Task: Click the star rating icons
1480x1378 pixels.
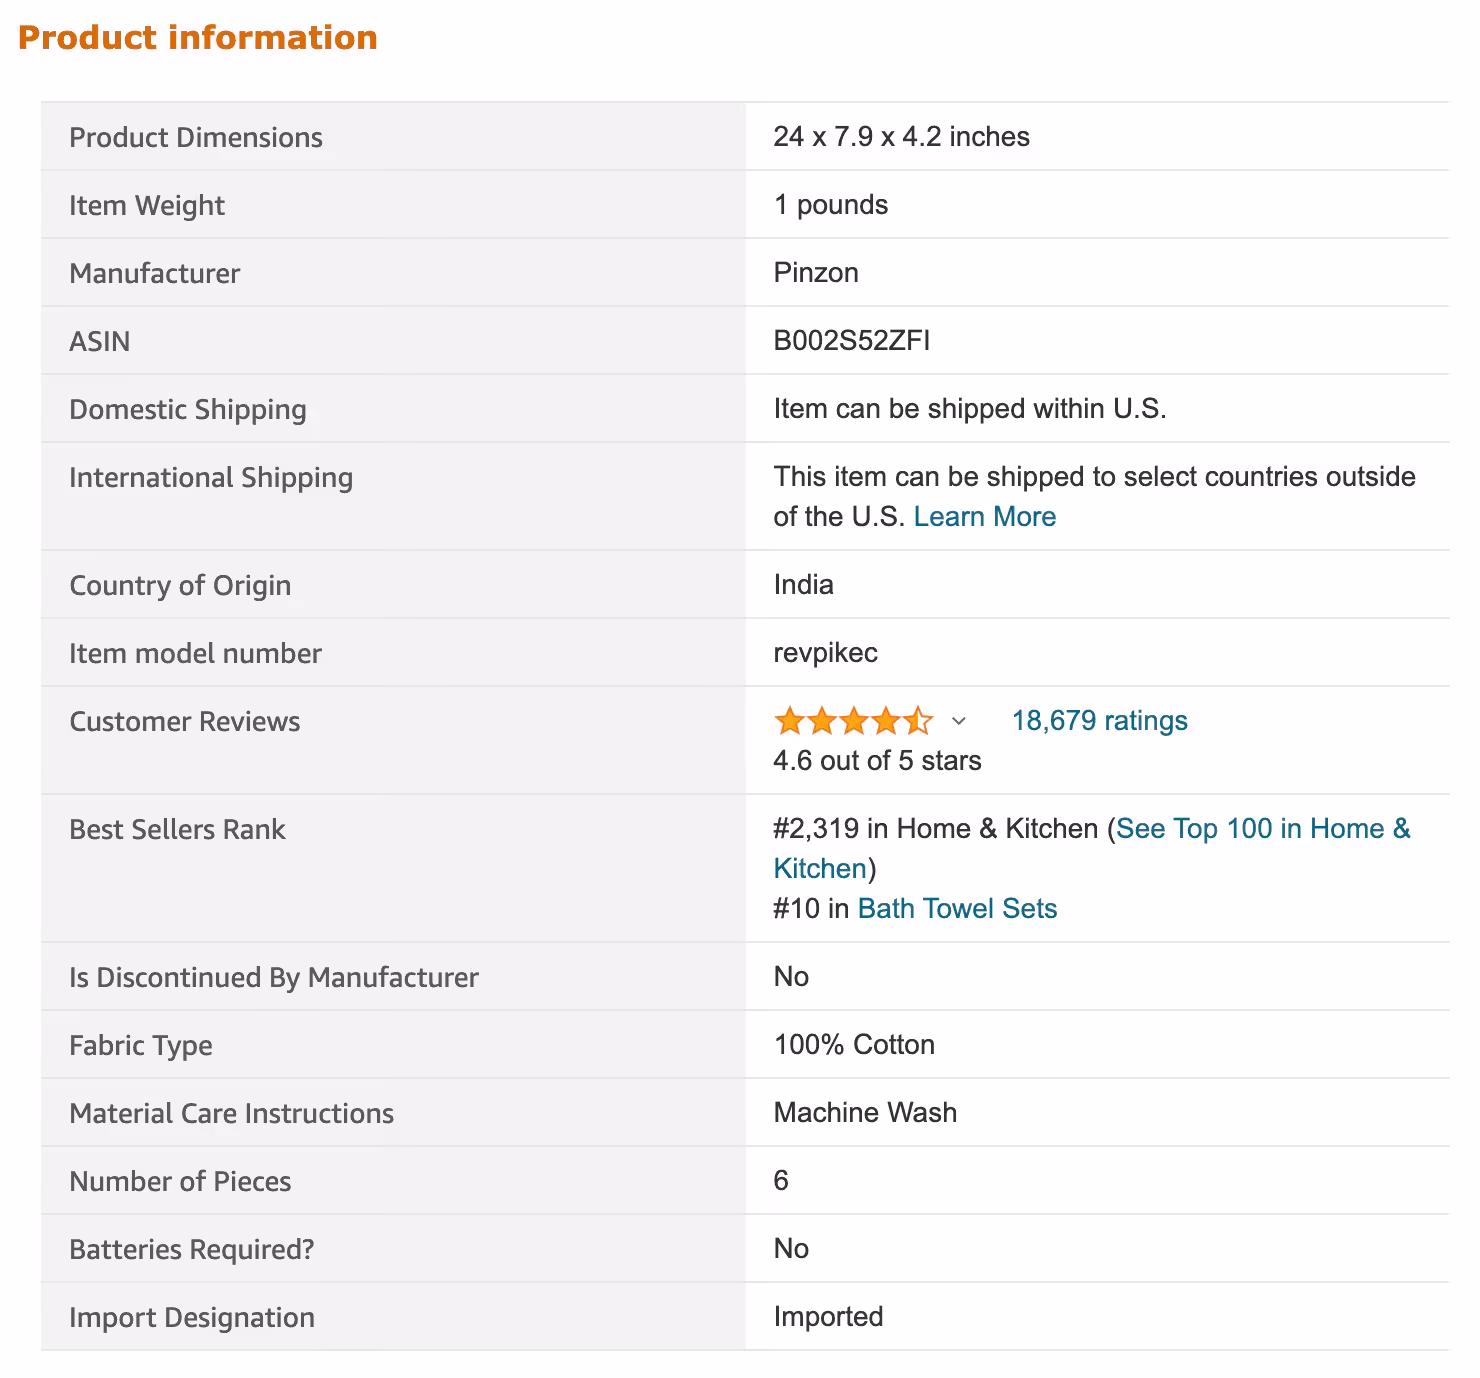Action: (x=852, y=721)
